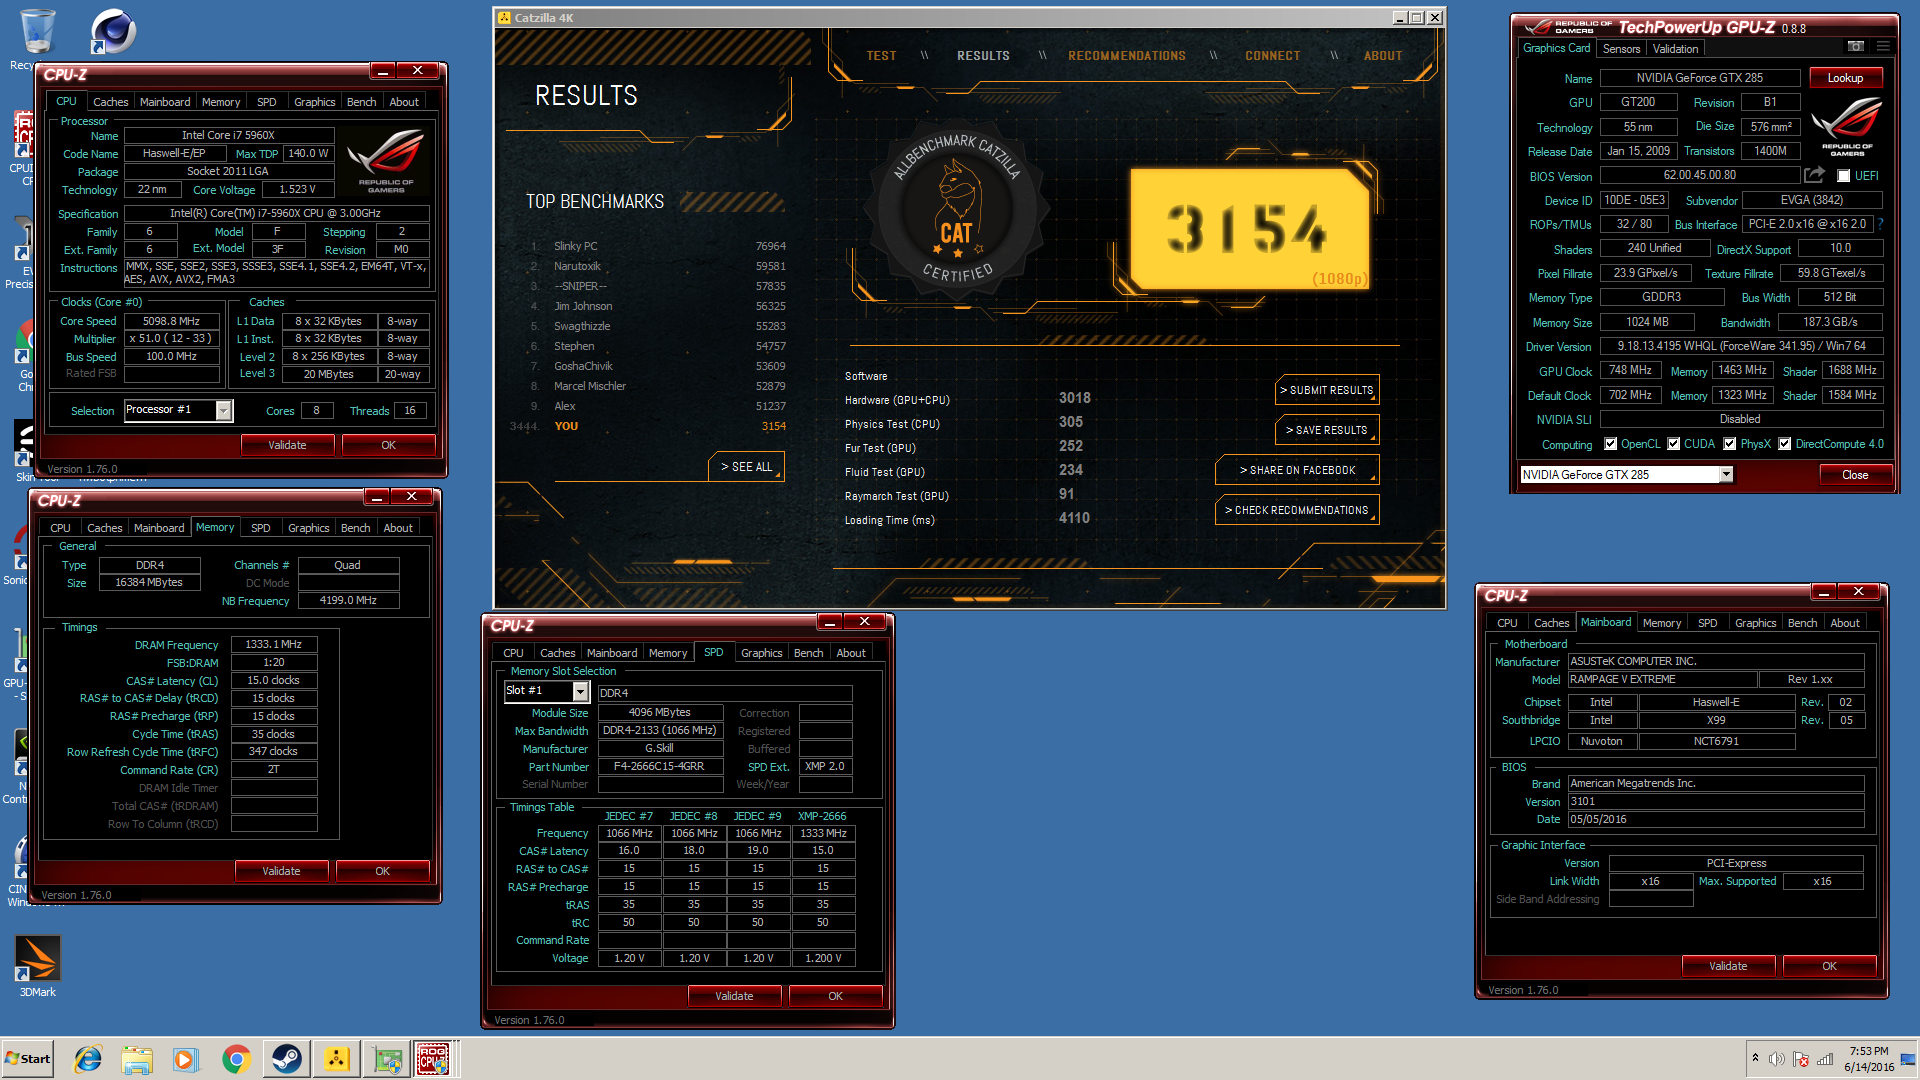Image resolution: width=1920 pixels, height=1080 pixels.
Task: Click Close button in GPU-Z
Action: click(1855, 475)
